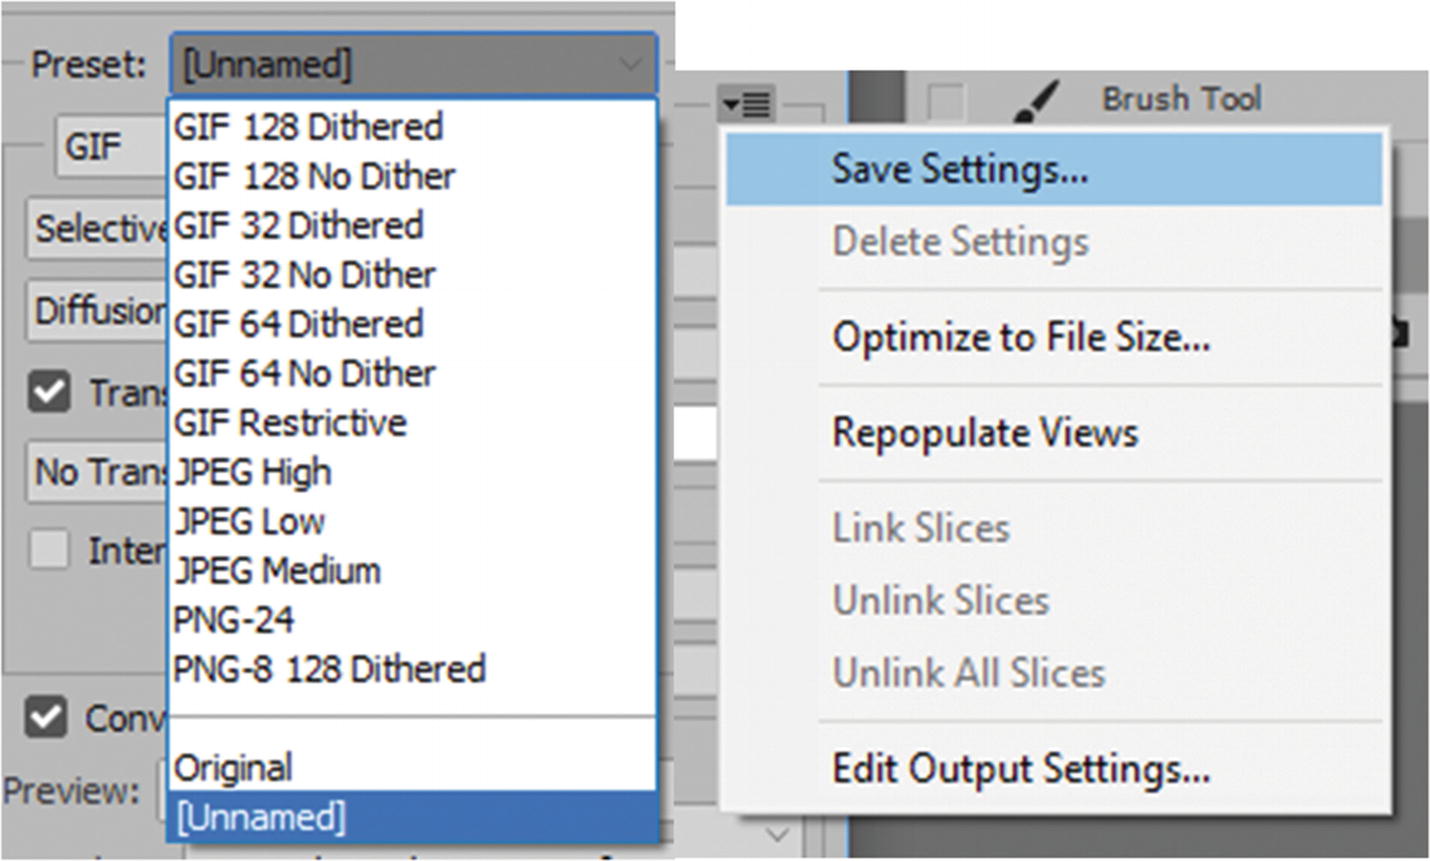Toggle the Transparency checkbox
Screen dimensions: 1430x861
(49, 391)
